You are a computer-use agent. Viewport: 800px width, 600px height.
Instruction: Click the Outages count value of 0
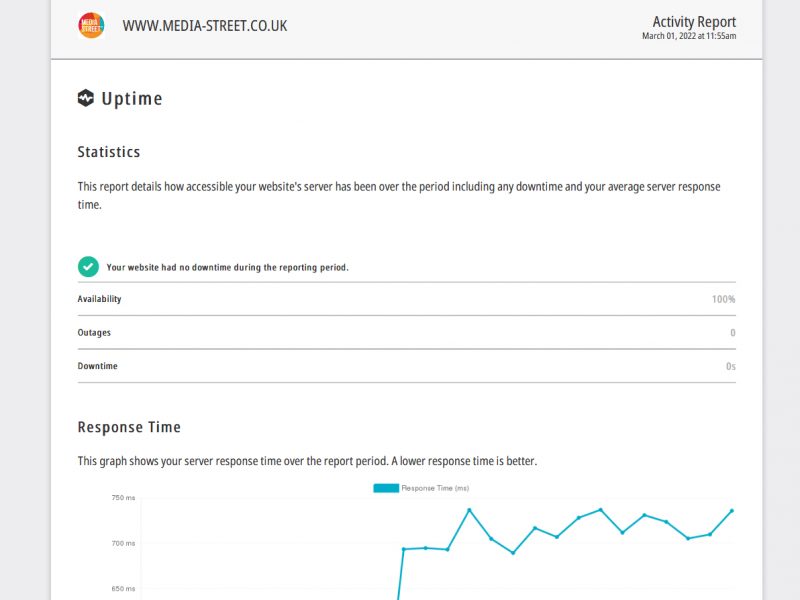(x=733, y=333)
